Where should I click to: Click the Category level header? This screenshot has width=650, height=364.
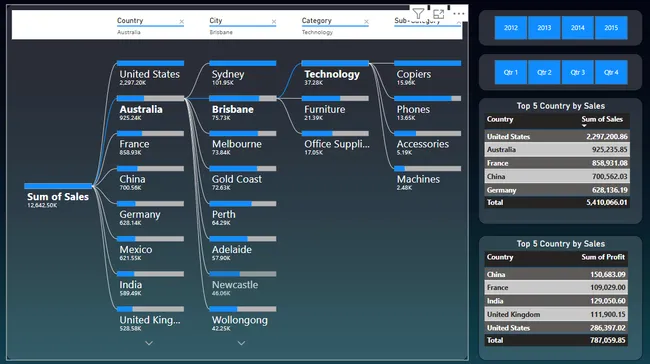point(316,20)
